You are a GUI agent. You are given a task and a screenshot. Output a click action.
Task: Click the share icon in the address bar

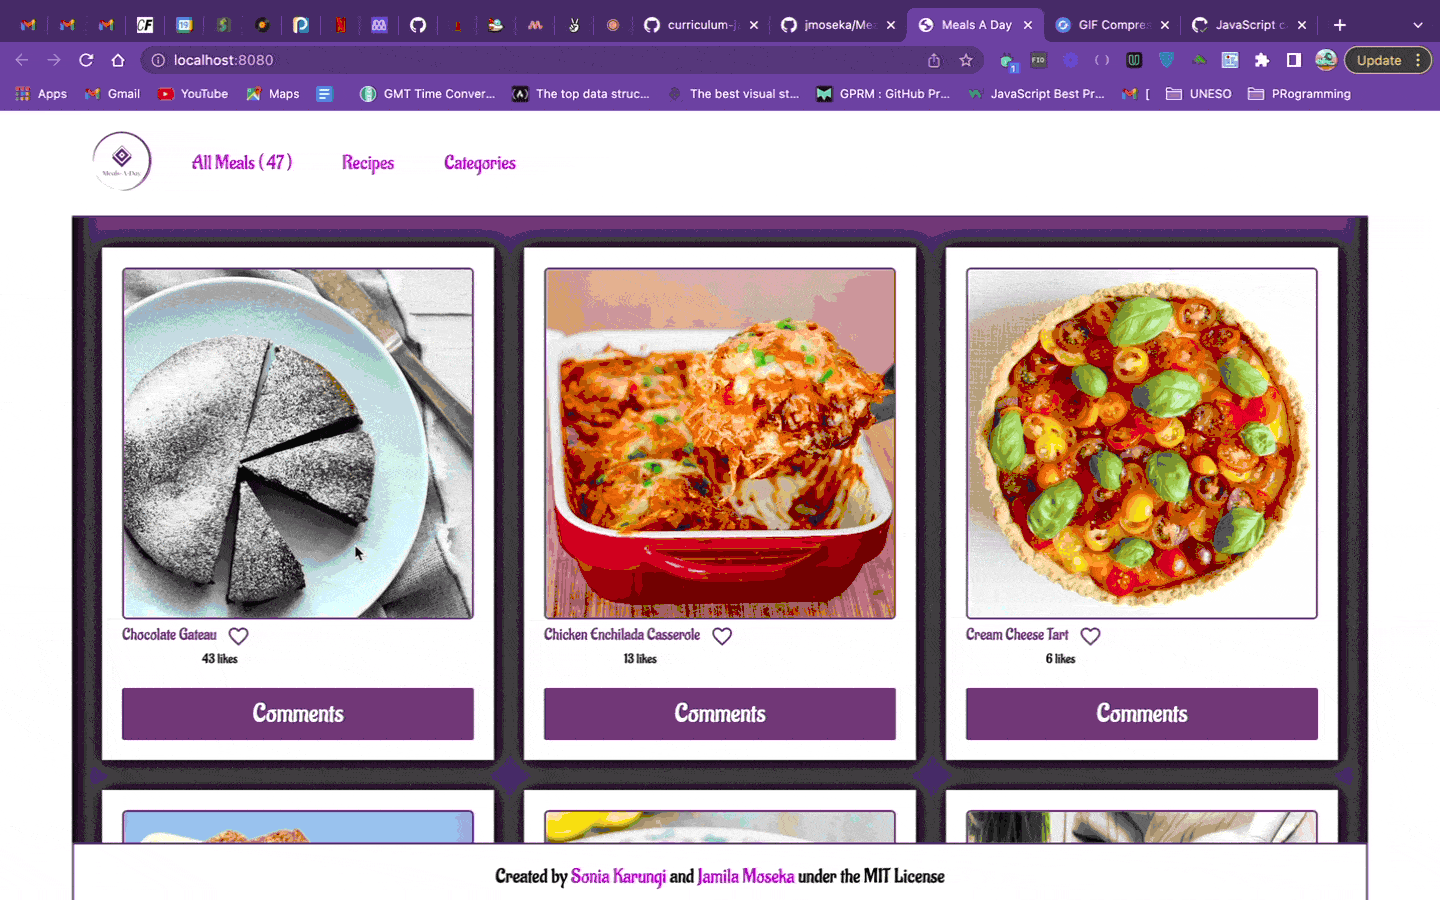click(934, 60)
